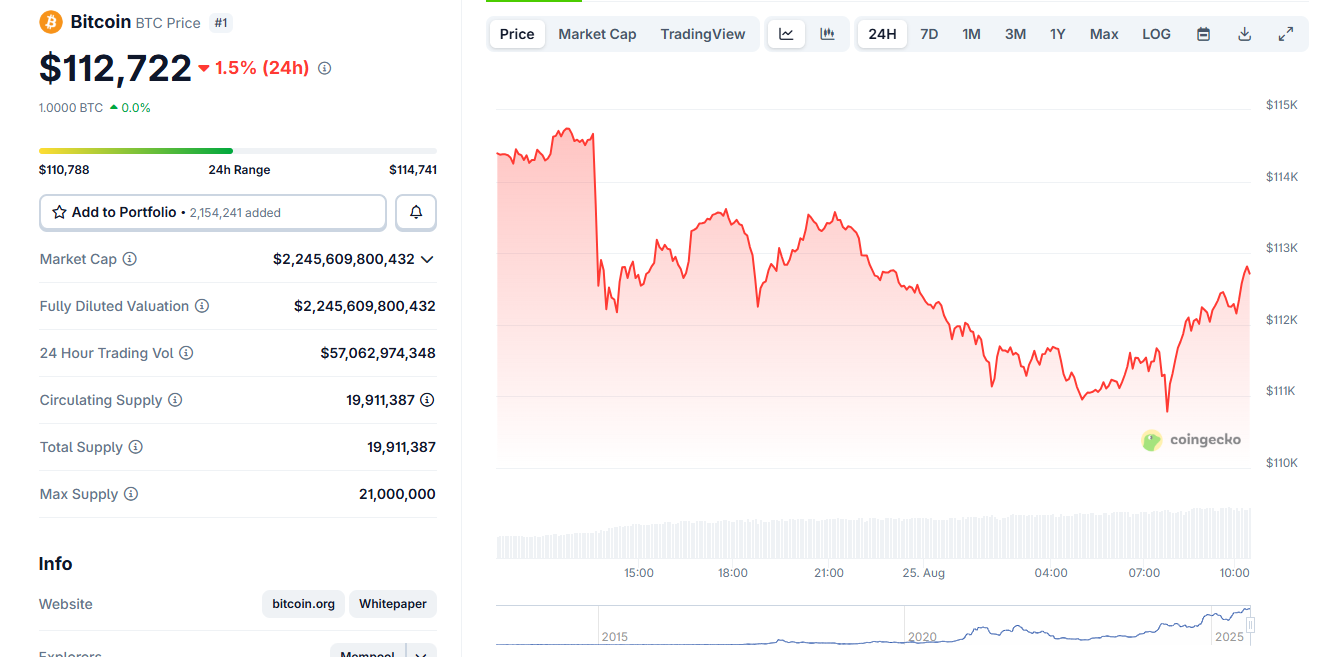The width and height of the screenshot is (1322, 657).
Task: Download chart data icon
Action: [1245, 34]
